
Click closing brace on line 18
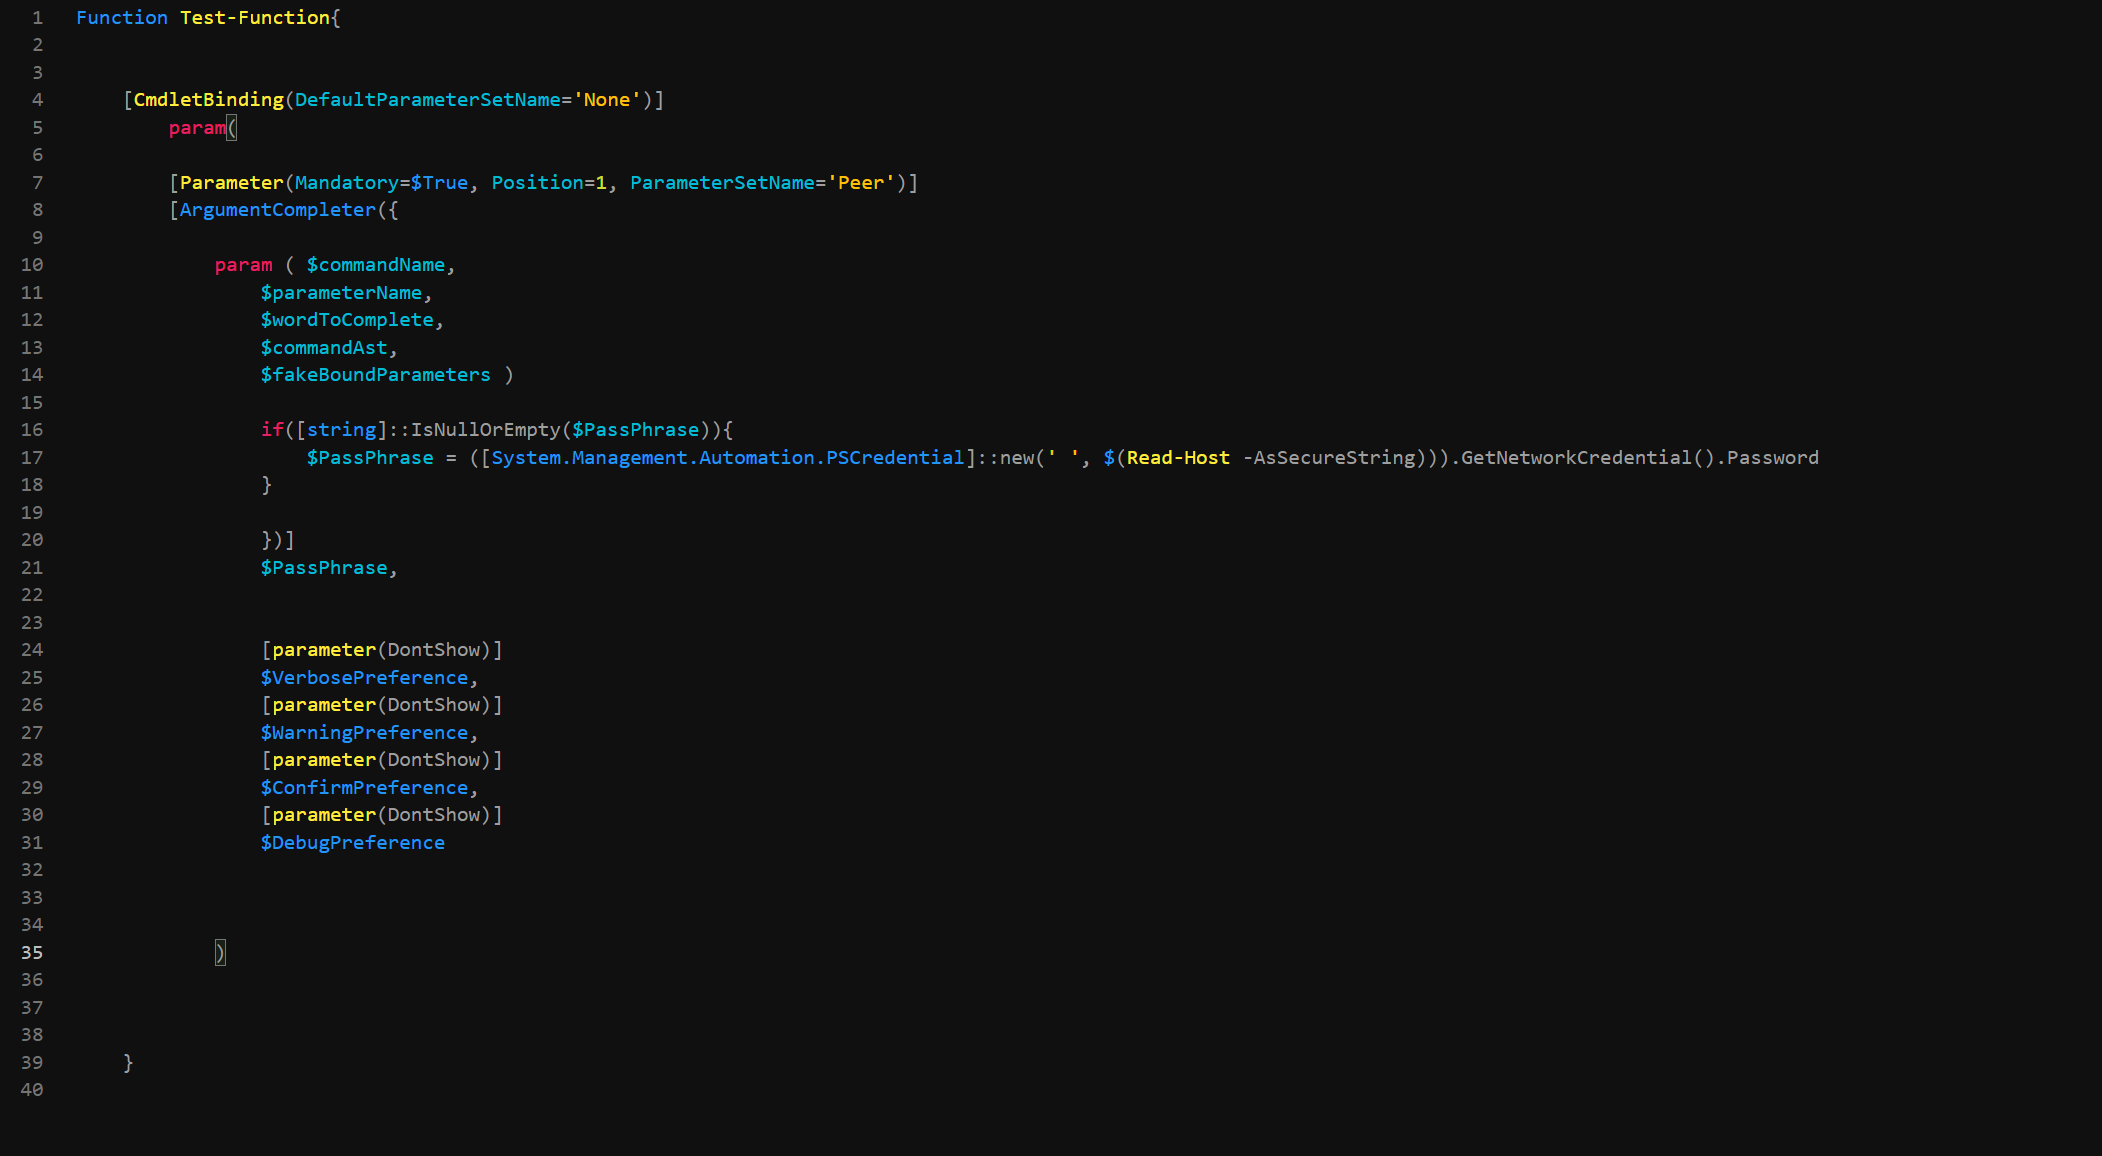pyautogui.click(x=266, y=485)
